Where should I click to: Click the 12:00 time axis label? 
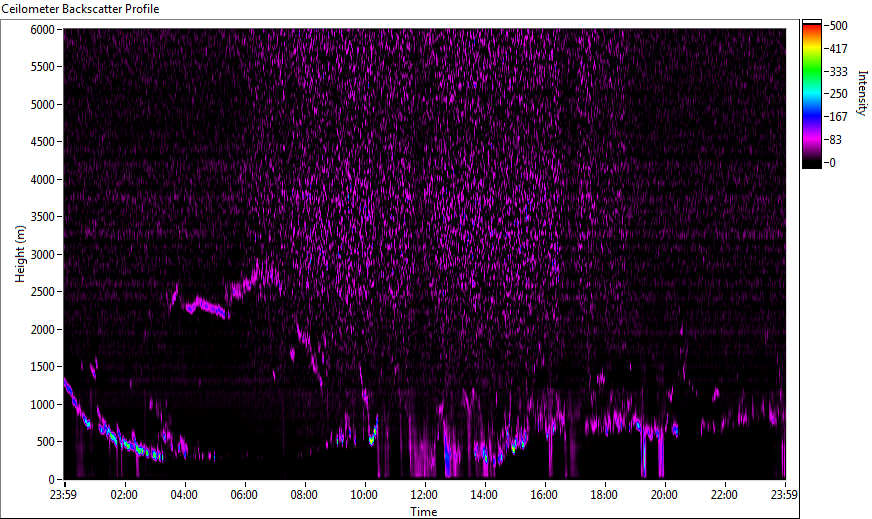click(x=424, y=495)
